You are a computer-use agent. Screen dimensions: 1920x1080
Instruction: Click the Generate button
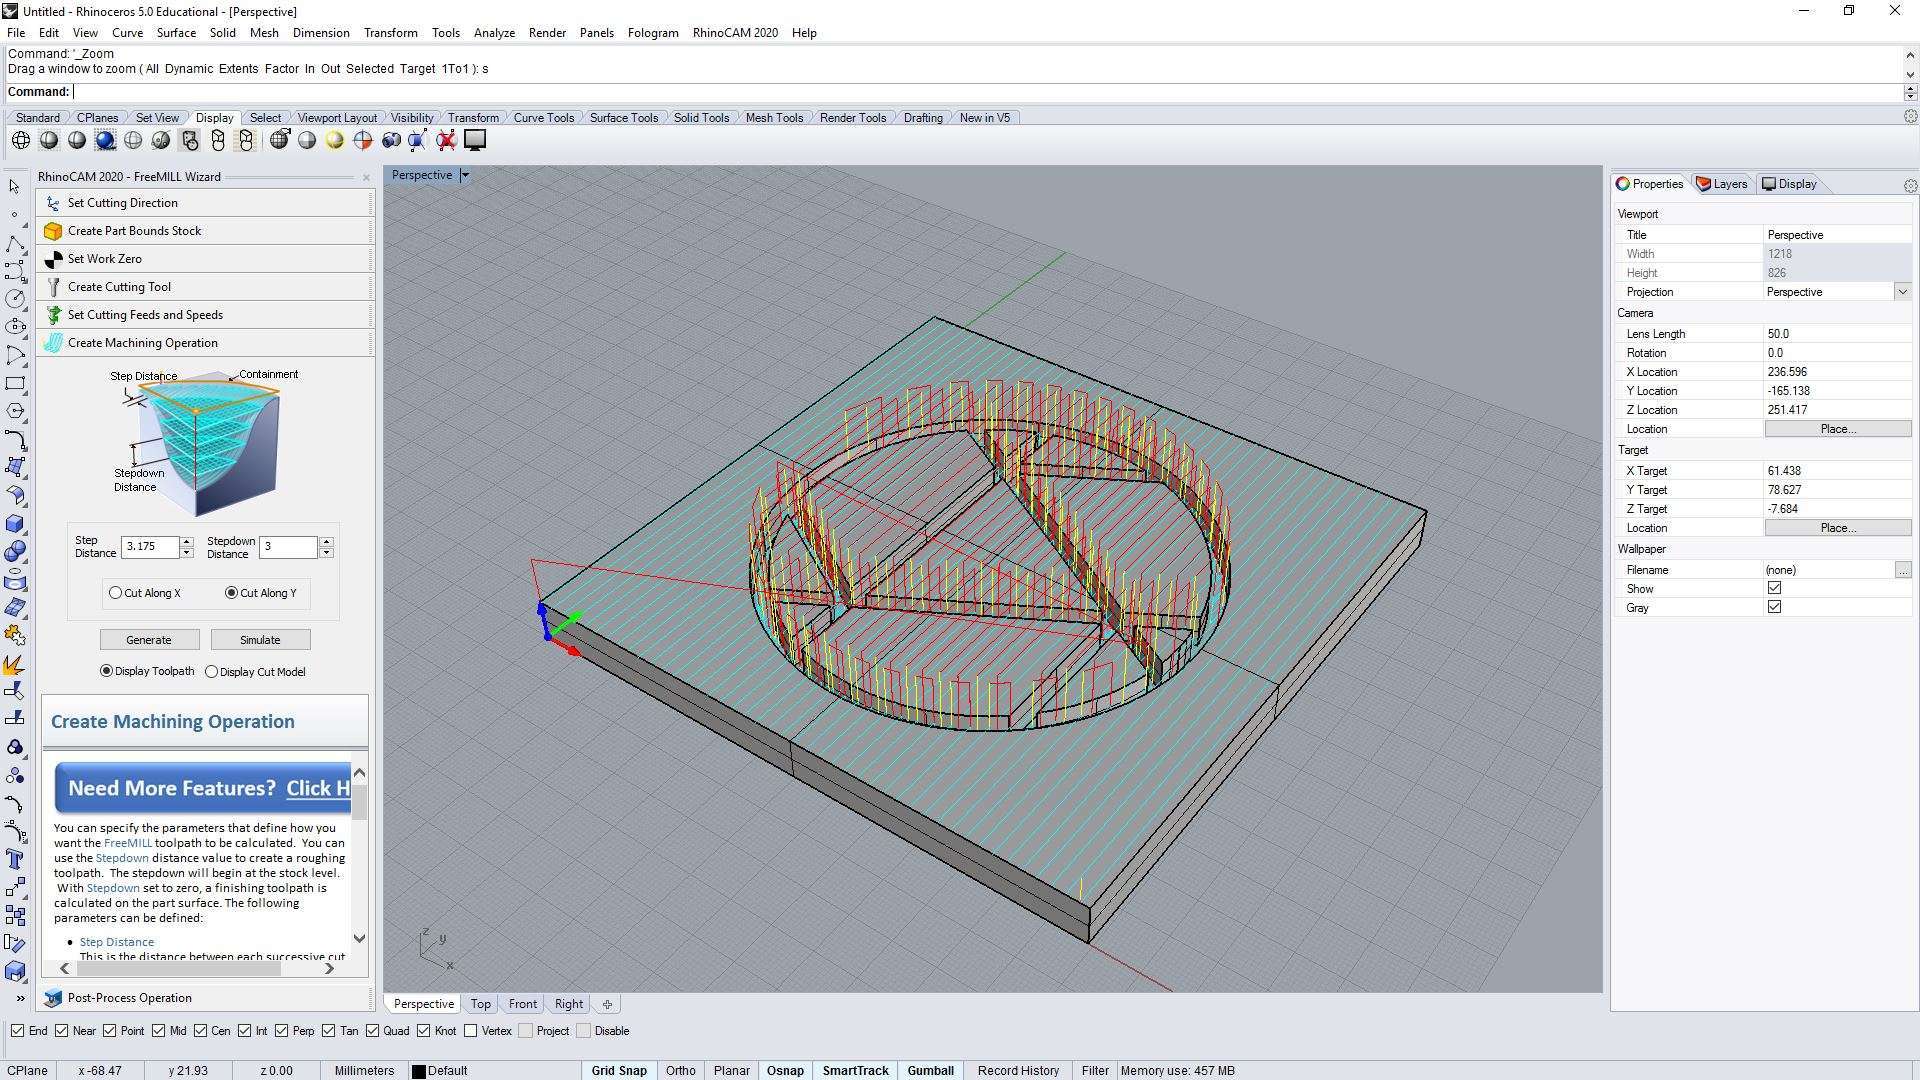coord(149,640)
